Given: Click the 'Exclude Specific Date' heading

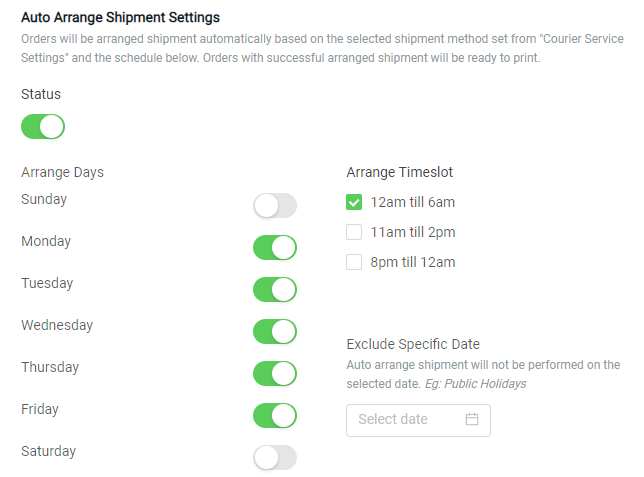Looking at the screenshot, I should [x=413, y=344].
